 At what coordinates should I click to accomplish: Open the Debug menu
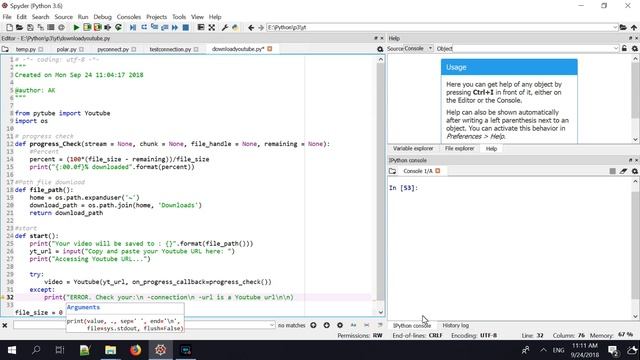coord(102,17)
